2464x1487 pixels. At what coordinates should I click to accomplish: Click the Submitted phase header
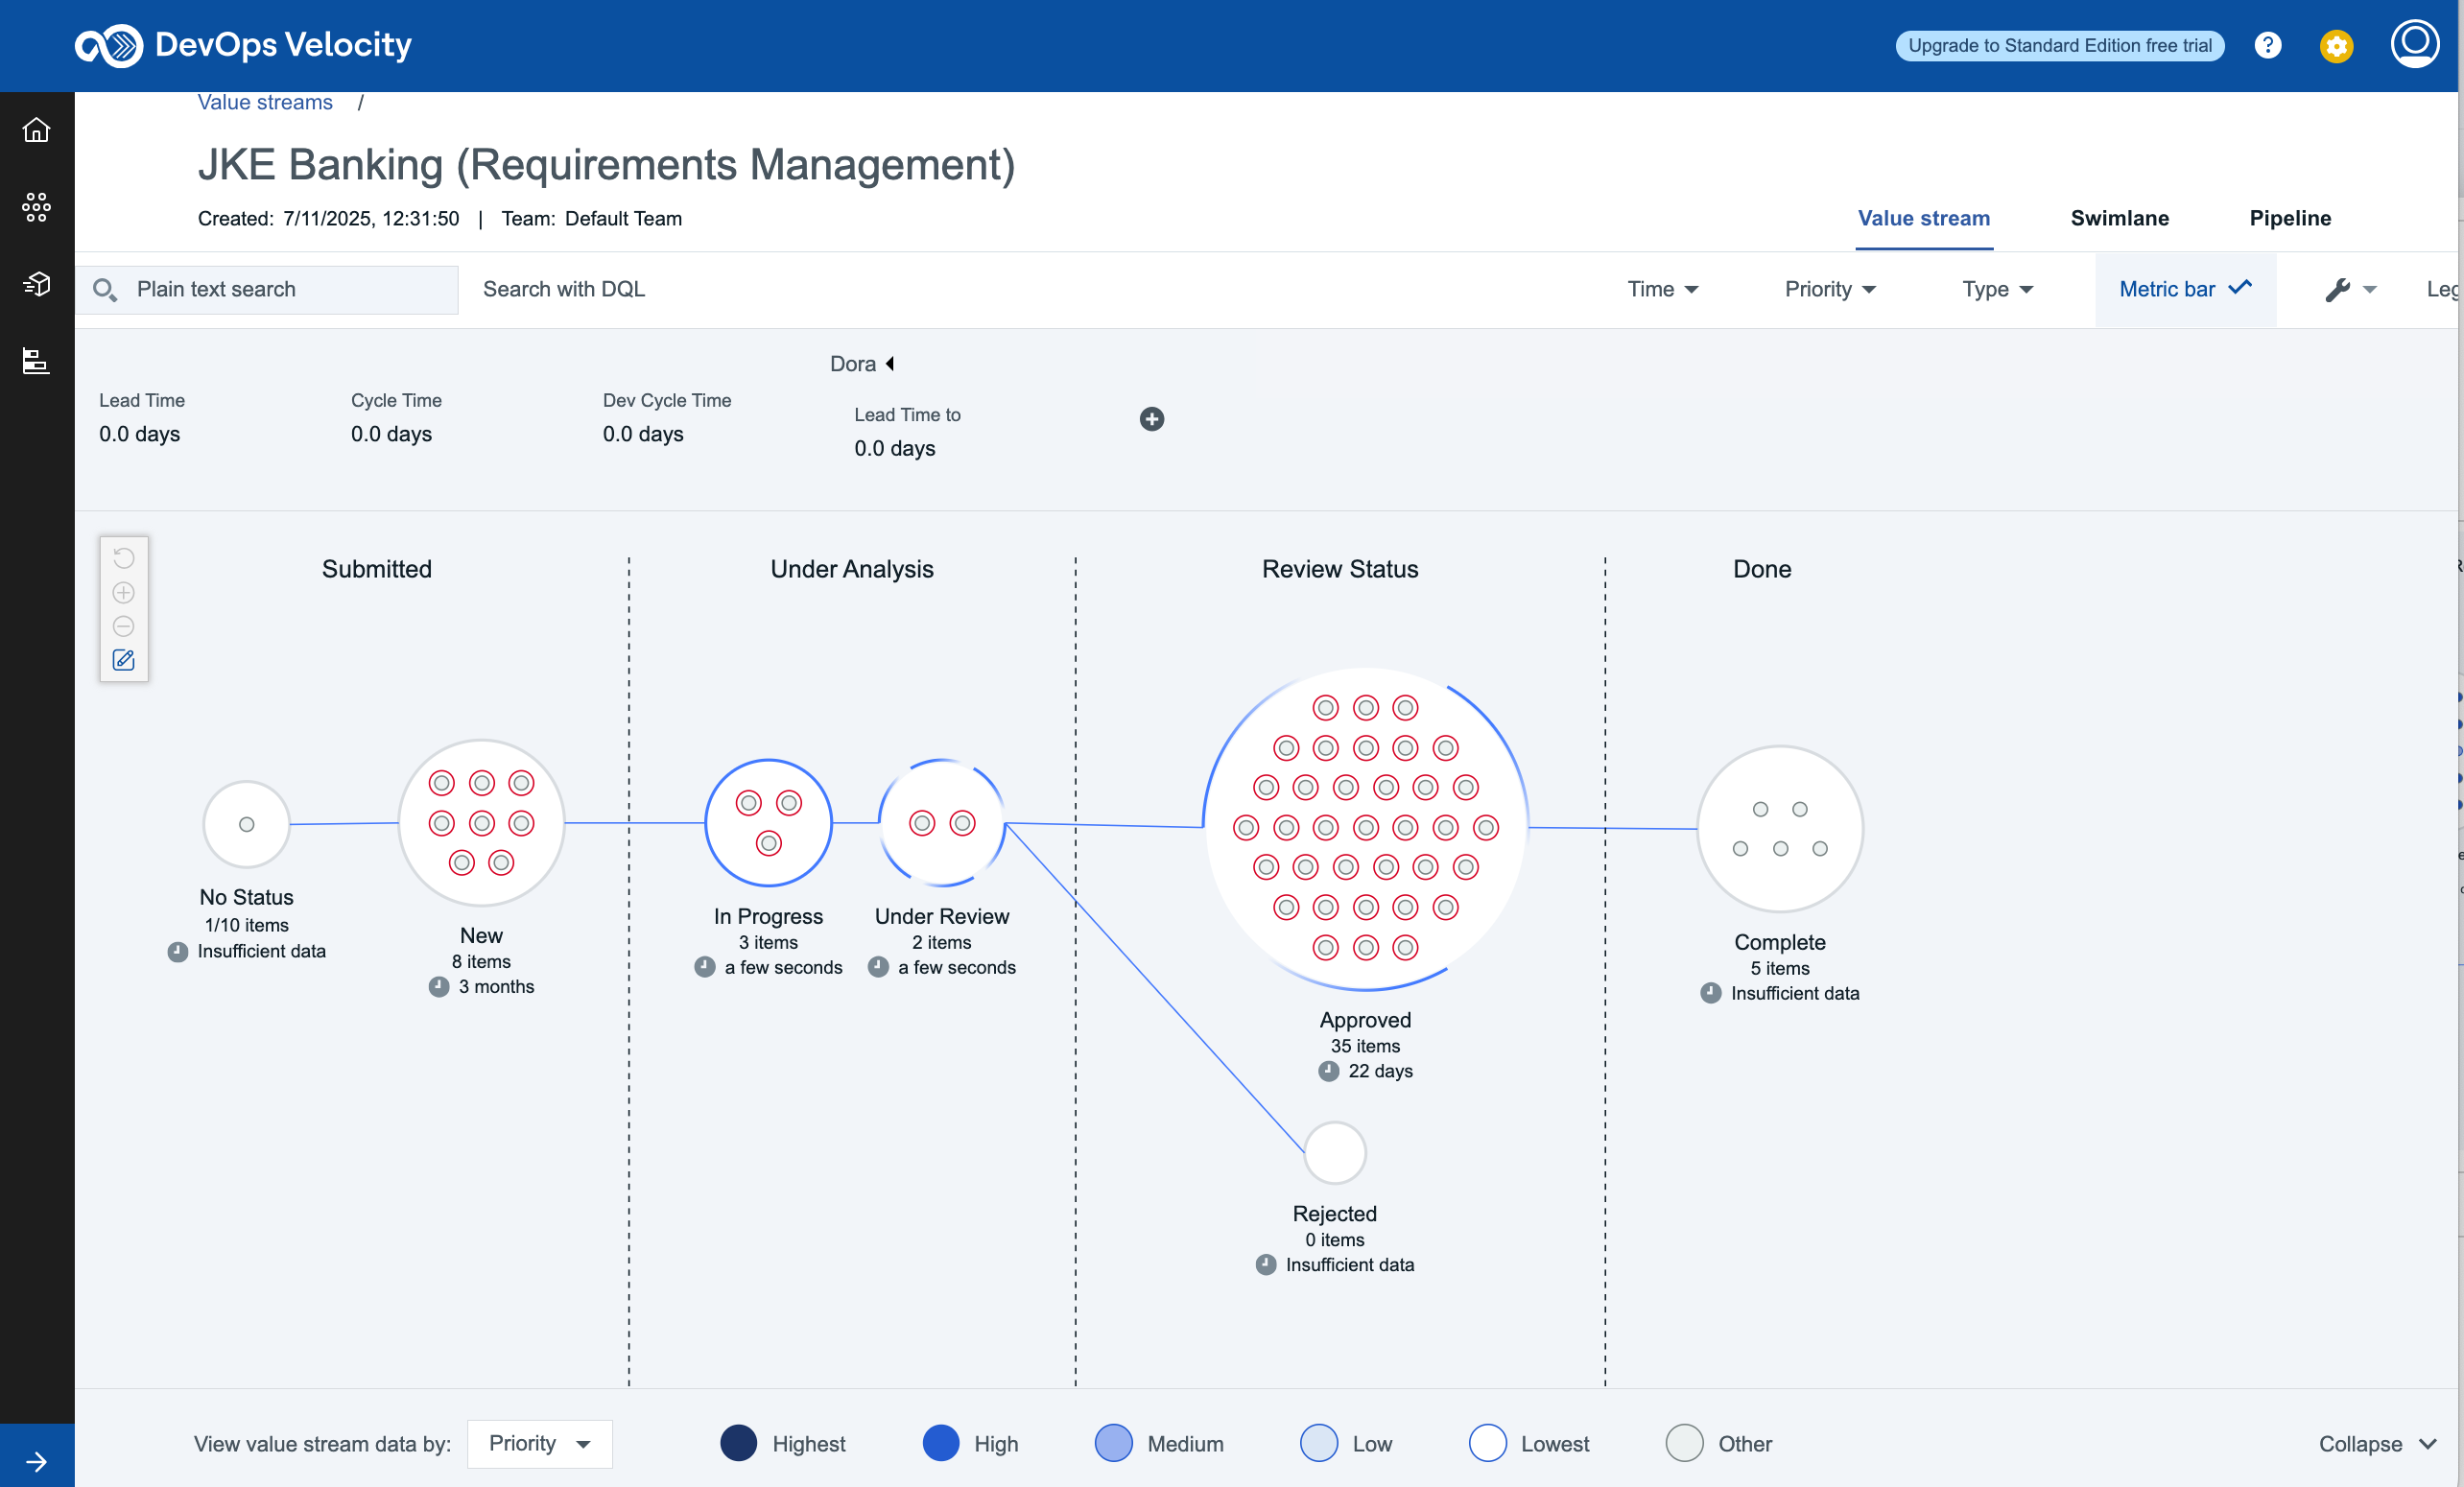[376, 569]
